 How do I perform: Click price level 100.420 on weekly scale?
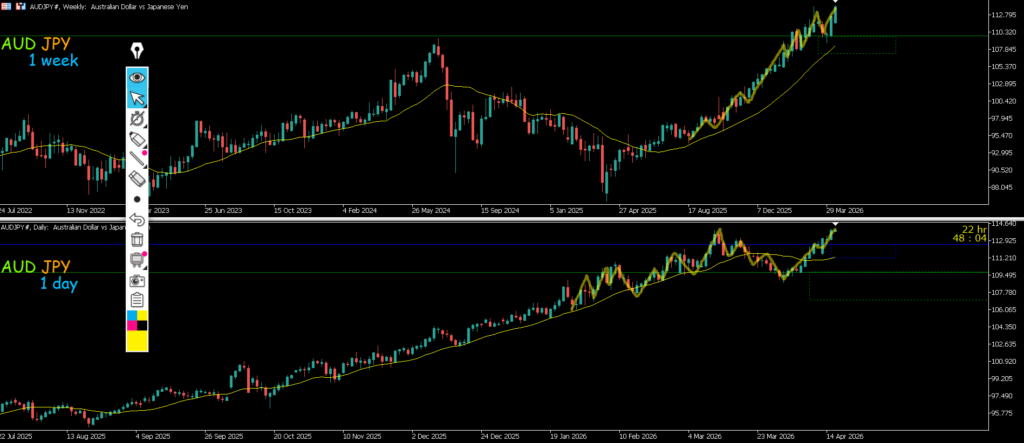pyautogui.click(x=1004, y=101)
